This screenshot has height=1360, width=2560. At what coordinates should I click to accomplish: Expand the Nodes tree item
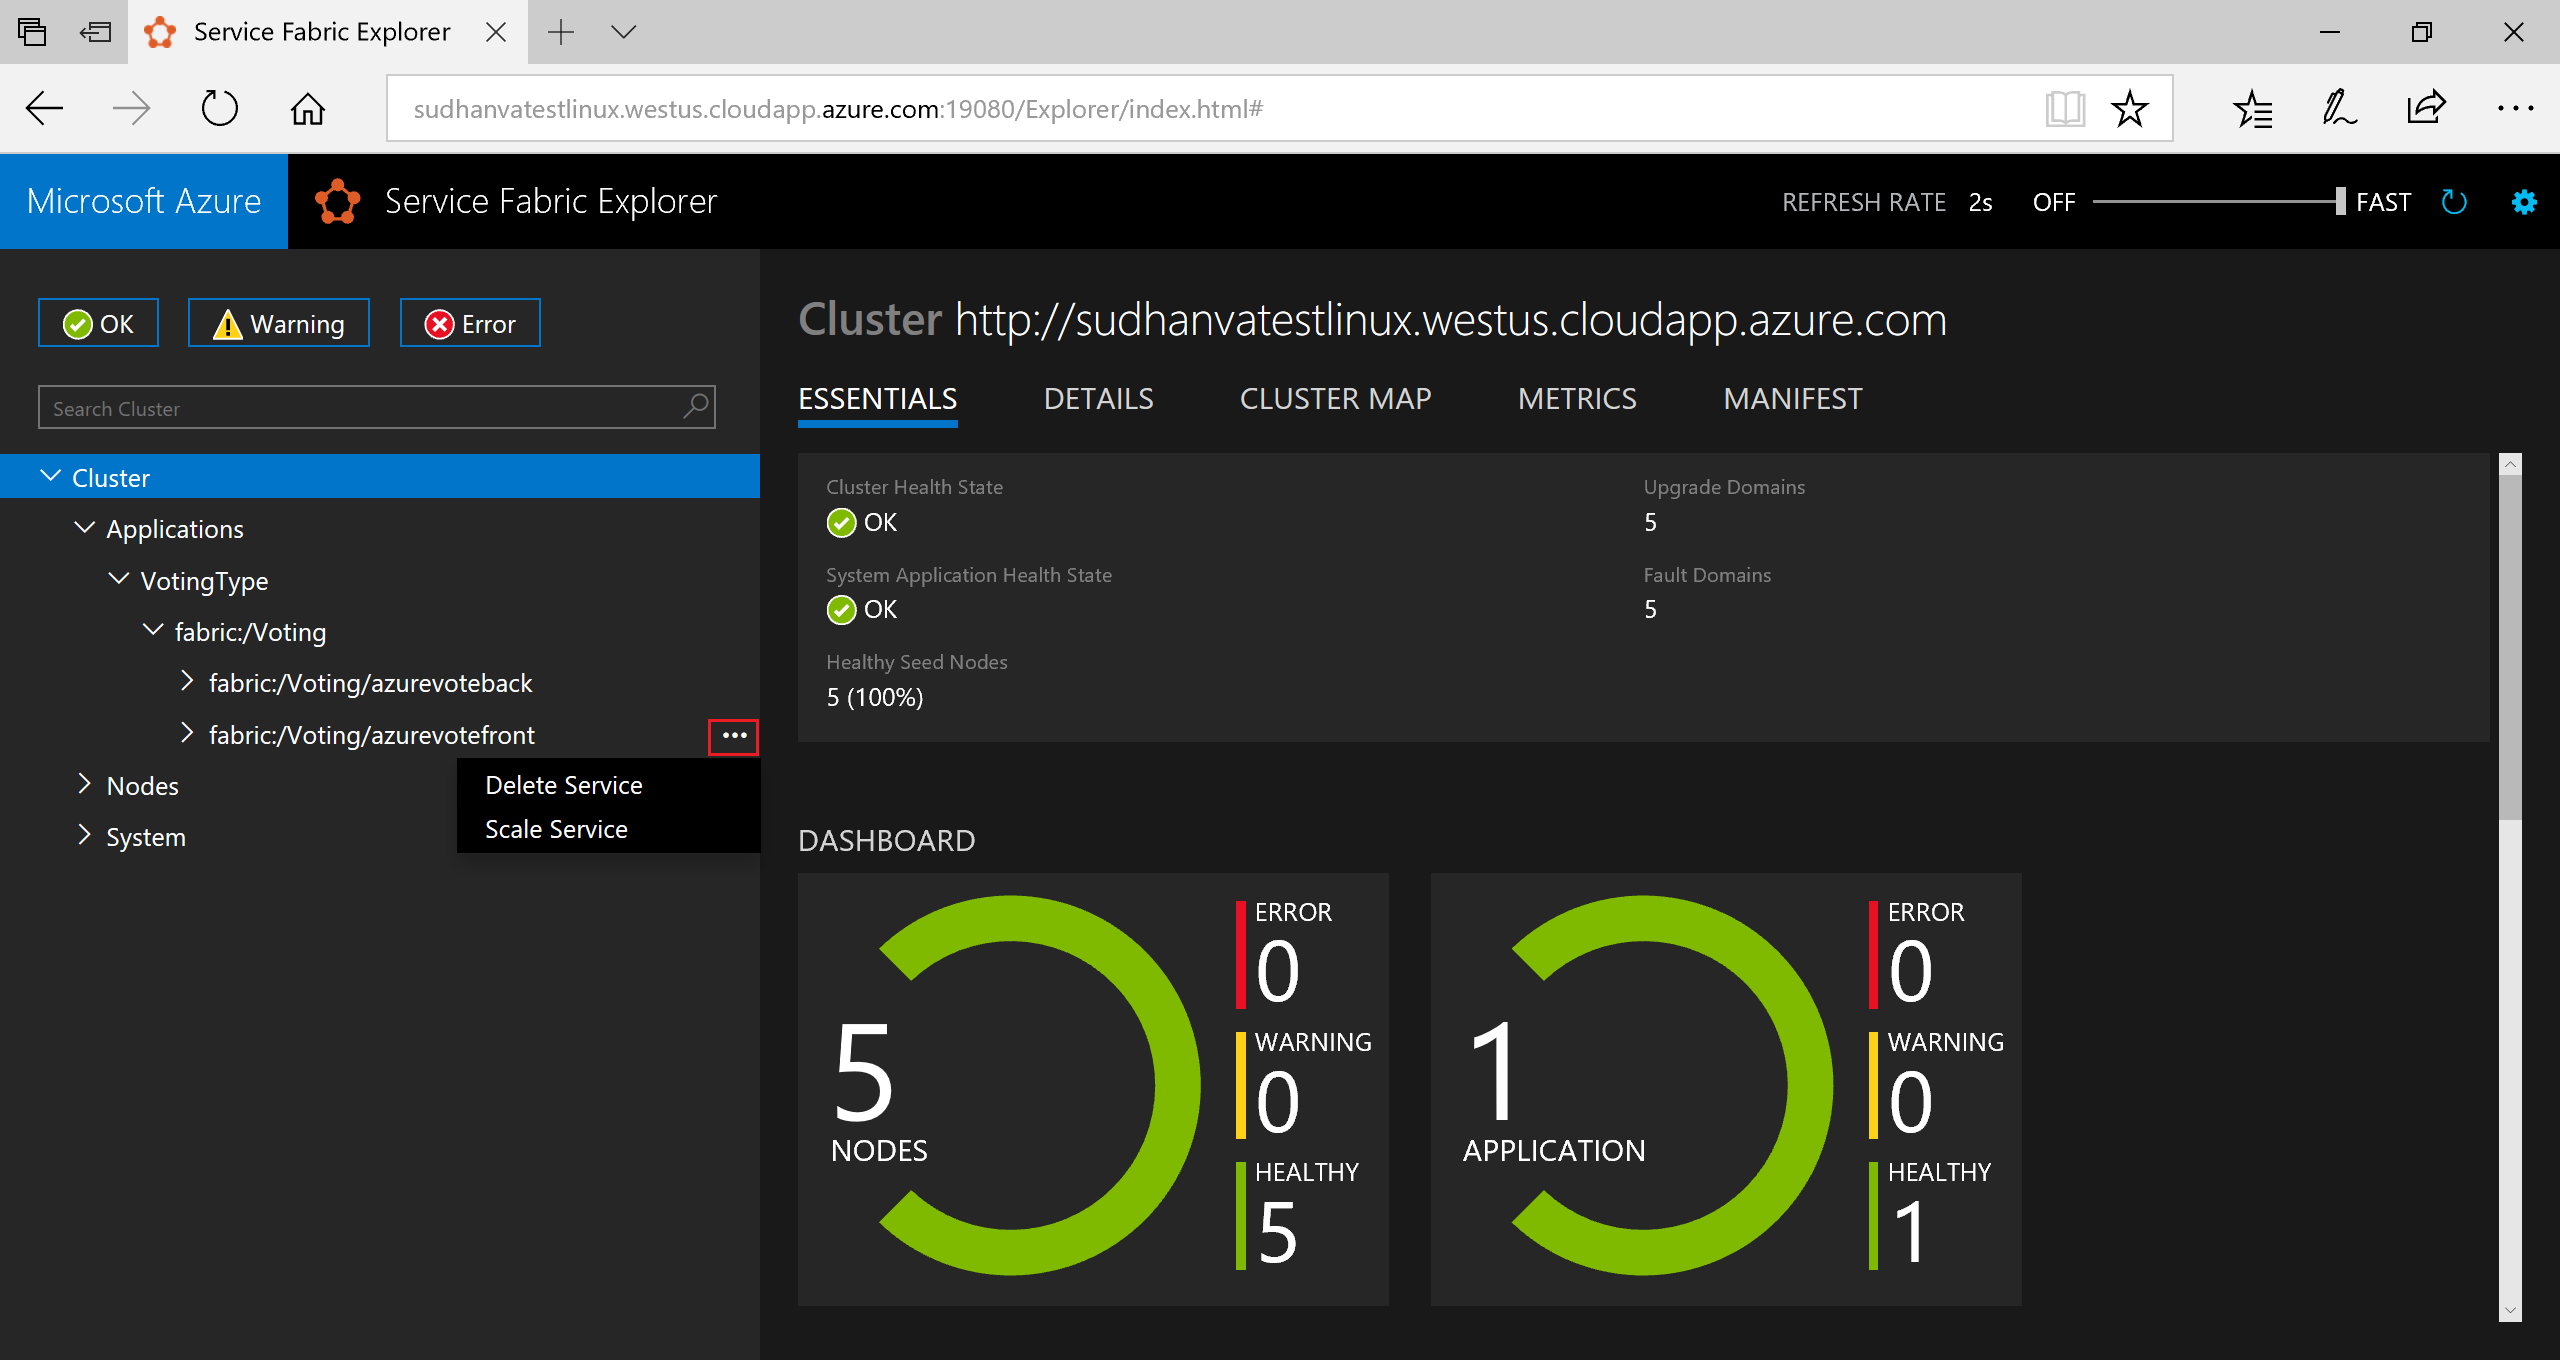click(x=85, y=786)
